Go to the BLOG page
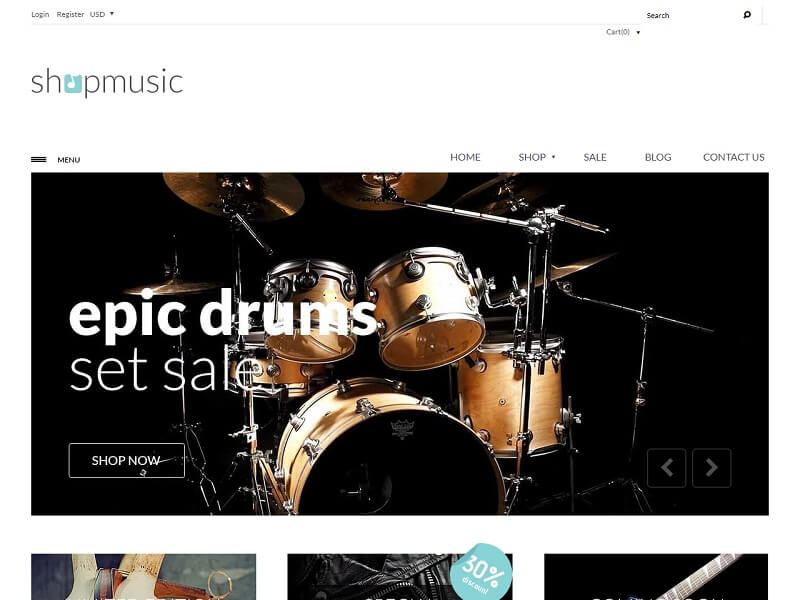800x600 pixels. click(658, 157)
